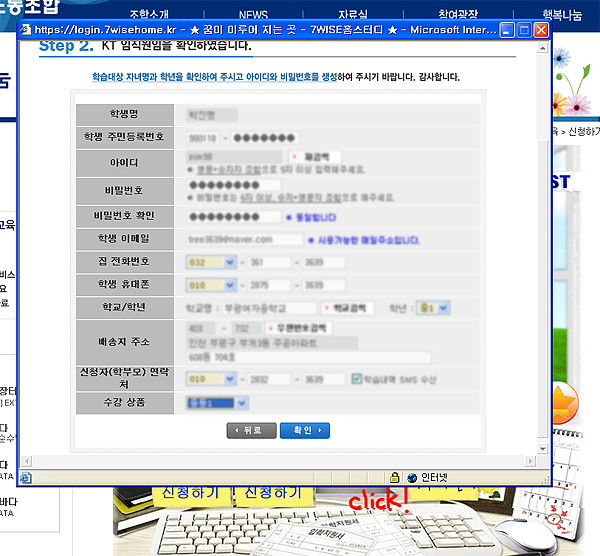This screenshot has height=556, width=600.
Task: Maximize the popup window
Action: 524,30
